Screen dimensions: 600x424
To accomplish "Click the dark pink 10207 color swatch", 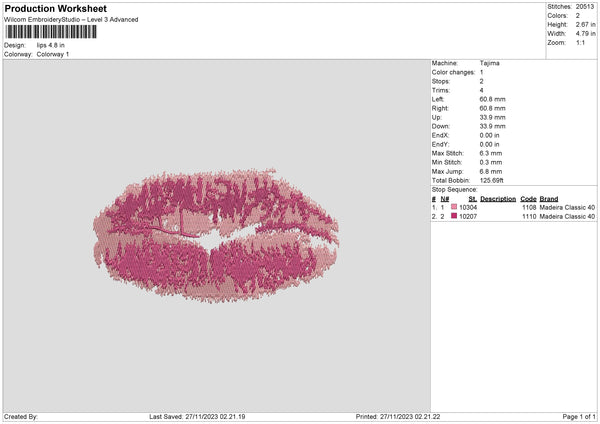I will (455, 216).
